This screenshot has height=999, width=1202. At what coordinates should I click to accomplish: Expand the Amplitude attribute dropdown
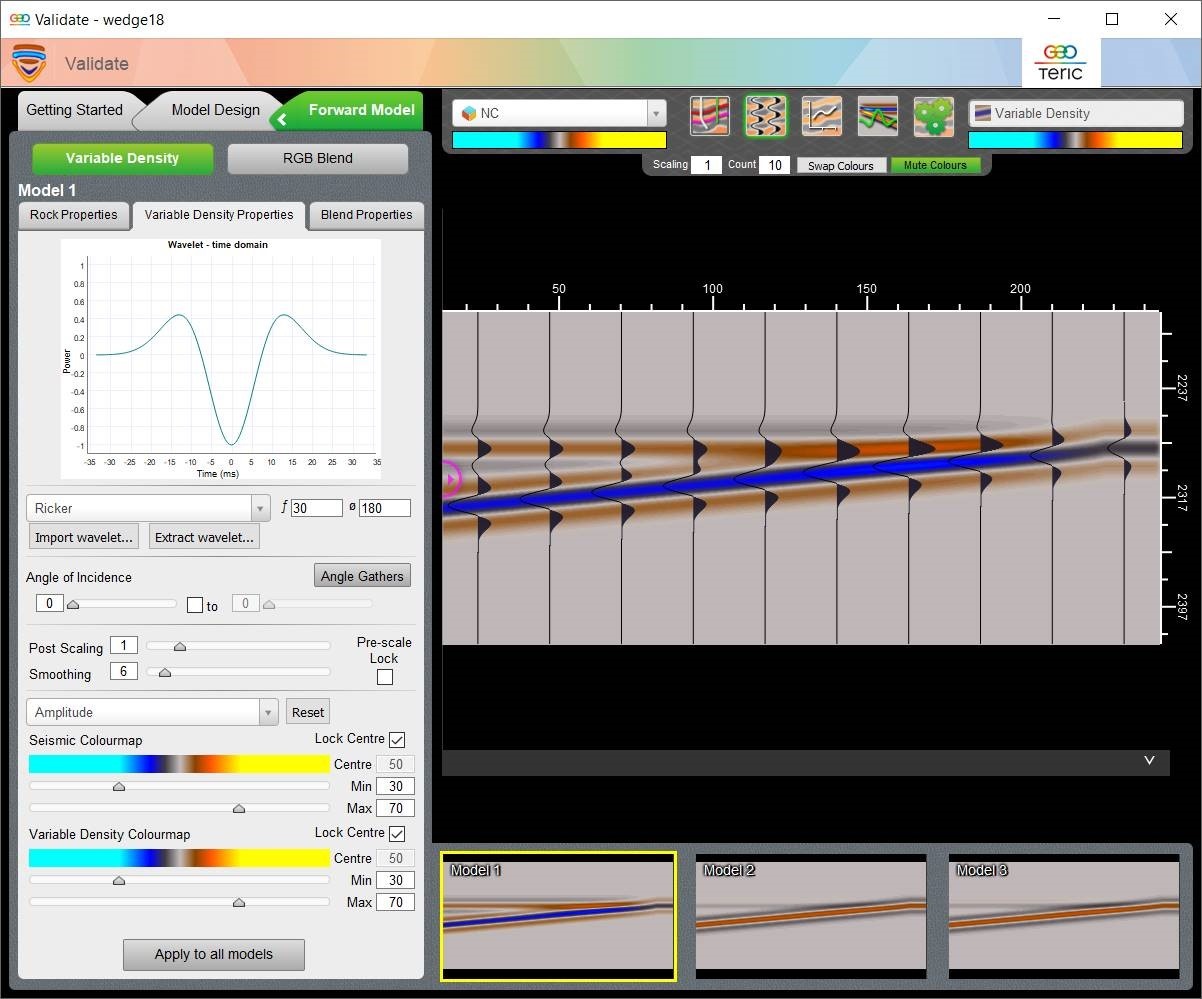(x=268, y=712)
